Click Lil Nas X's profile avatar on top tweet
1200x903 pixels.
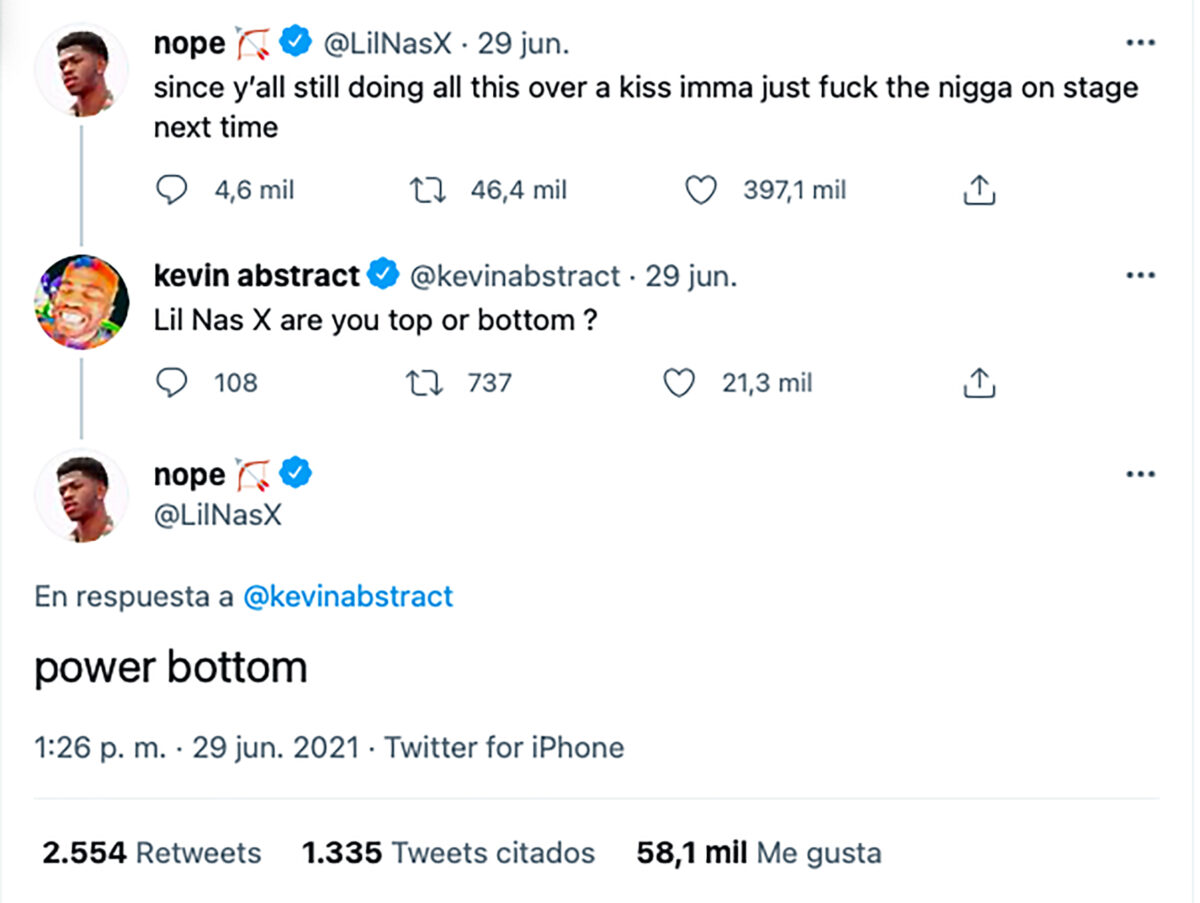[81, 68]
